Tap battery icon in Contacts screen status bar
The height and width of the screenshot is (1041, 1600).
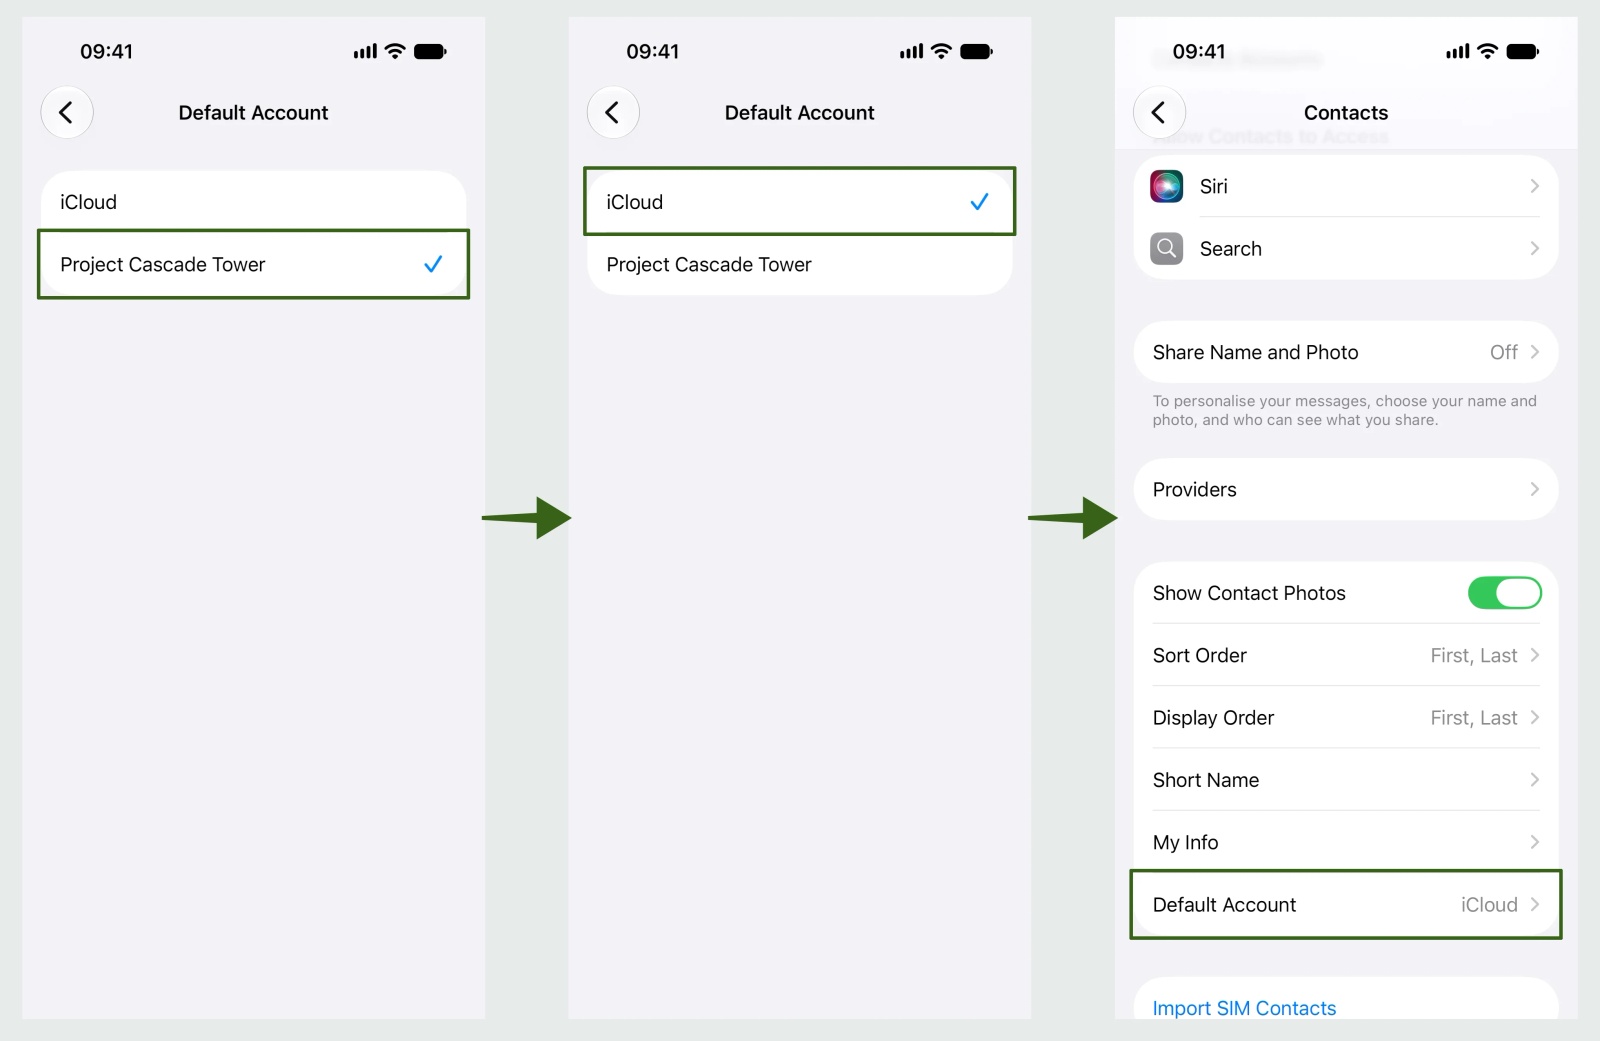(1523, 51)
